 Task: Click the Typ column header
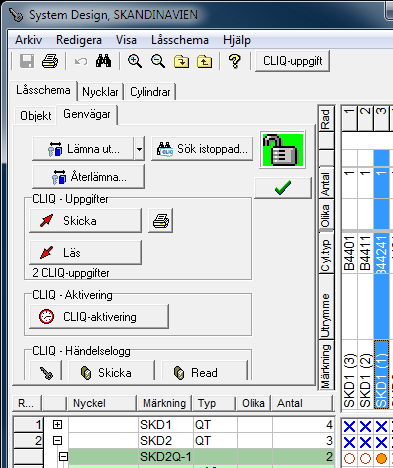pos(213,403)
